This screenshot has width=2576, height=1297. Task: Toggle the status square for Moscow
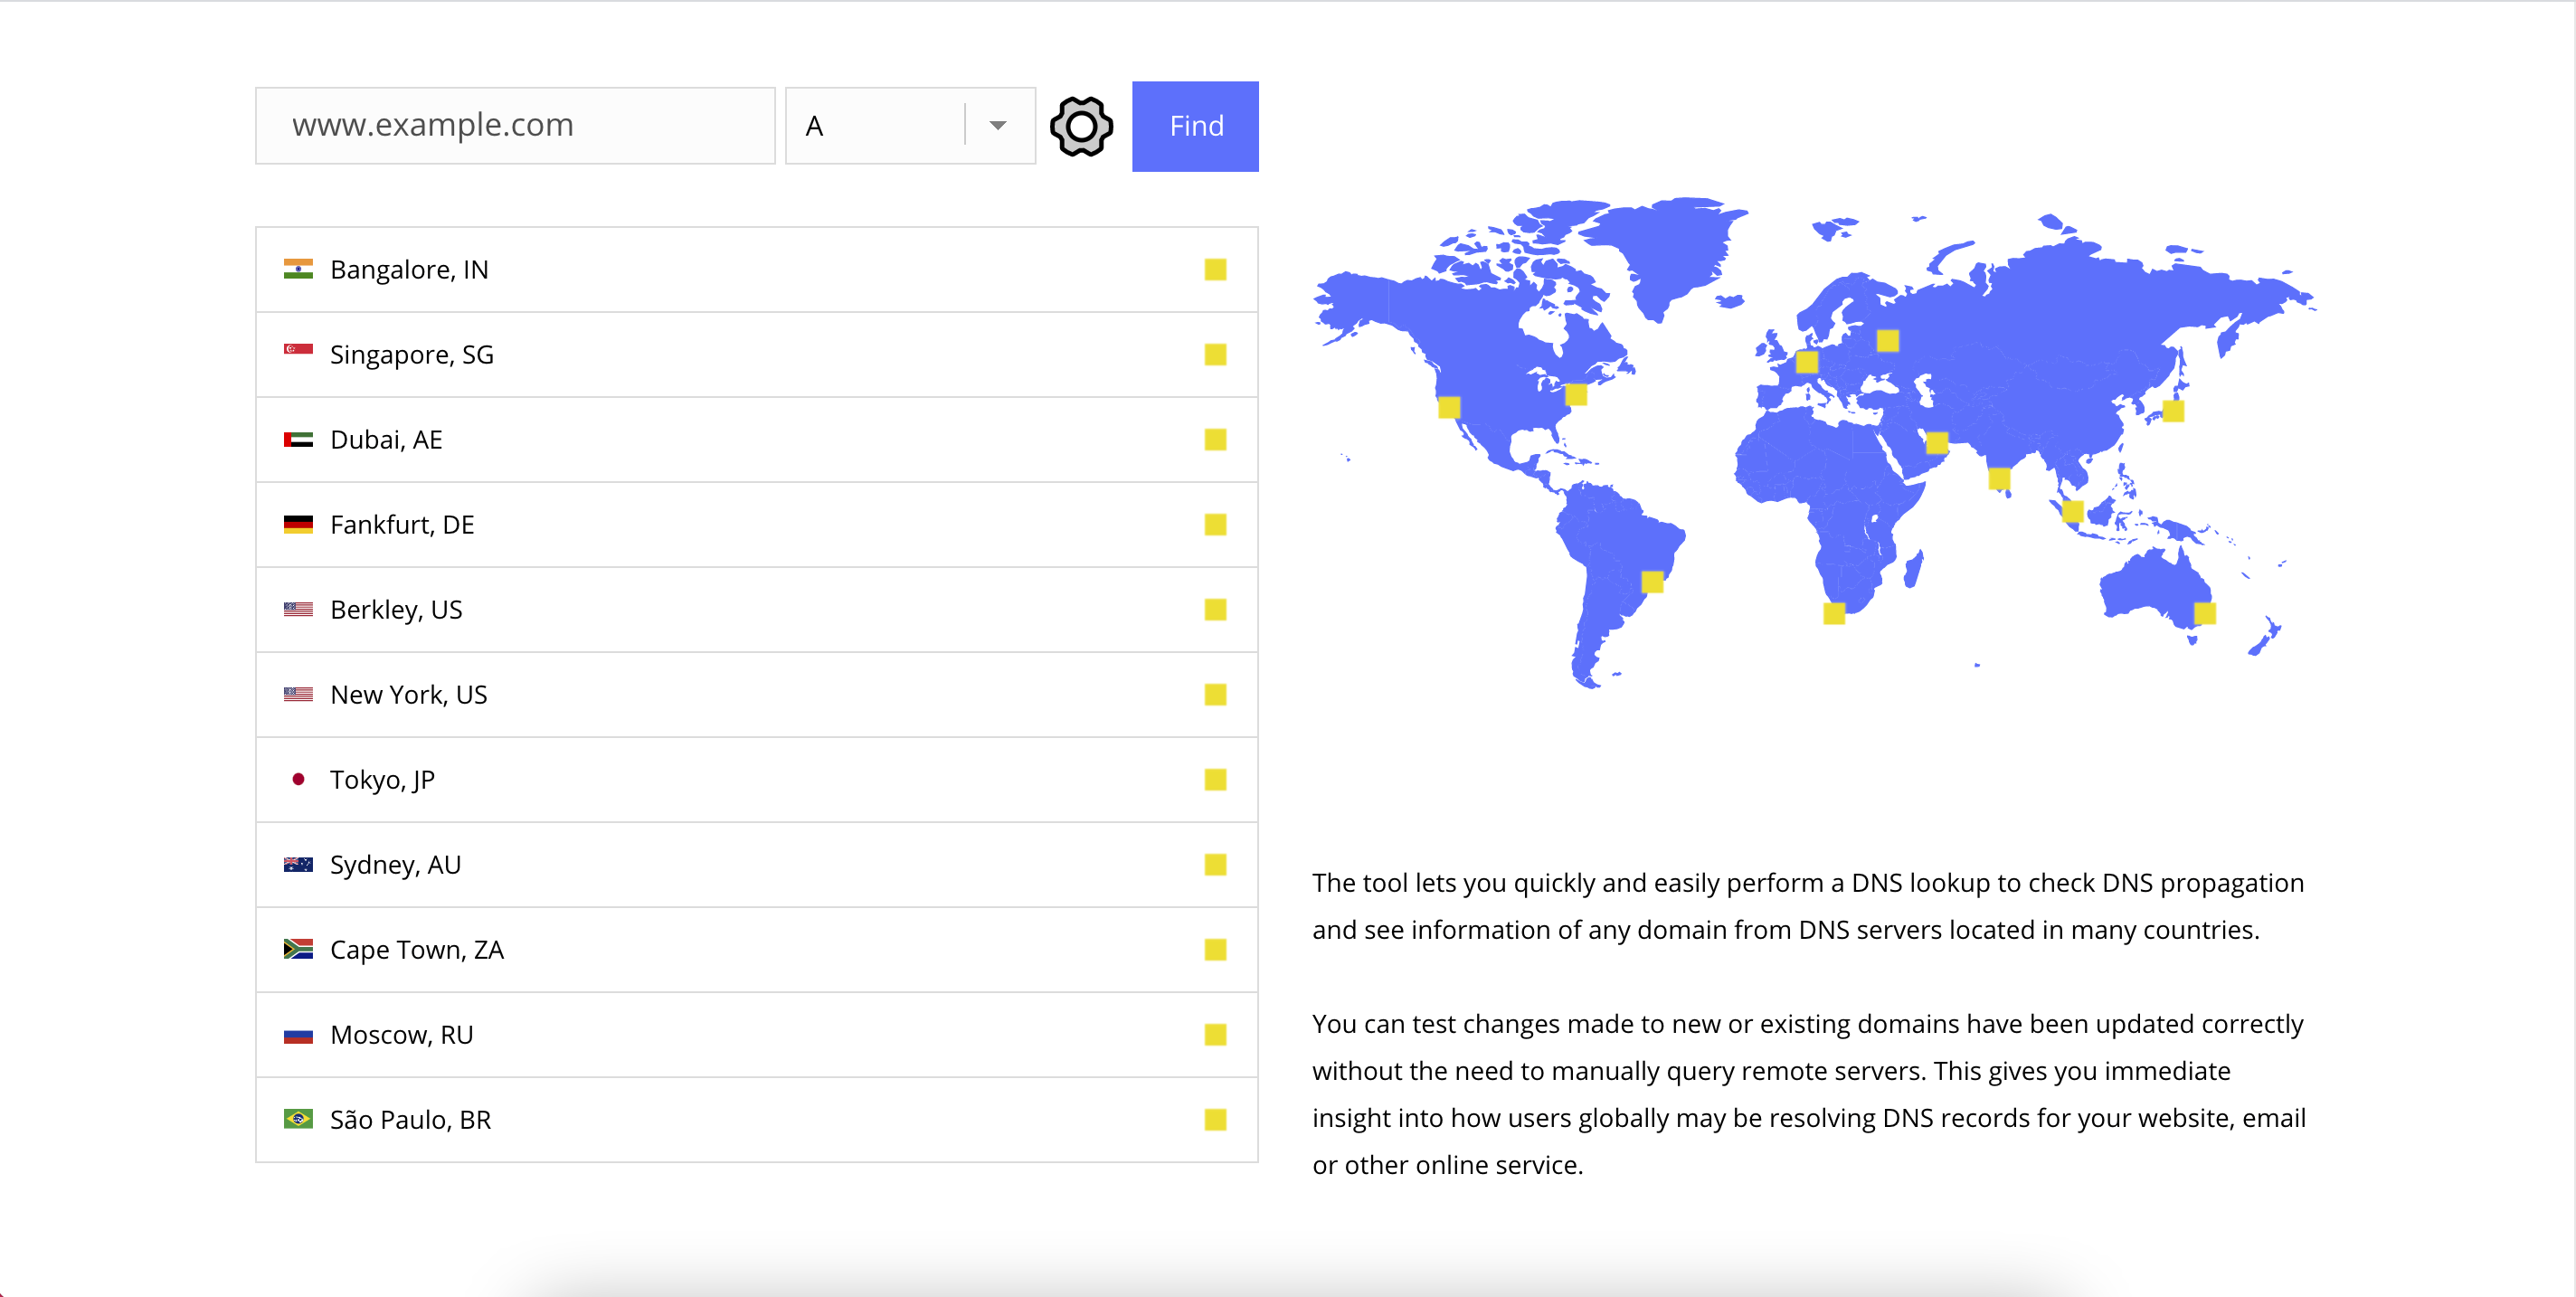pyautogui.click(x=1216, y=1034)
